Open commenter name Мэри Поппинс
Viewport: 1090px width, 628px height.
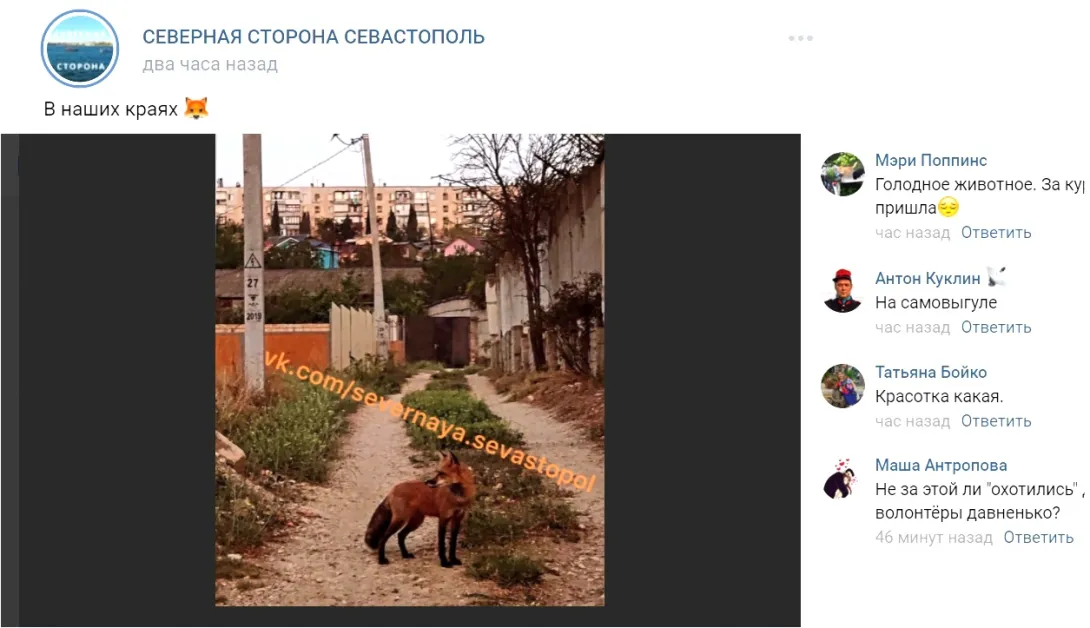point(931,161)
